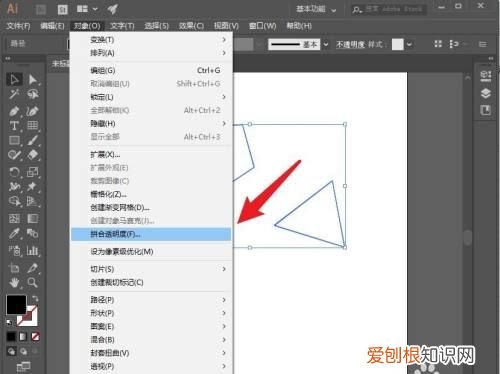The width and height of the screenshot is (500, 374).
Task: Choose 编组(G) from Object menu
Action: click(x=151, y=71)
